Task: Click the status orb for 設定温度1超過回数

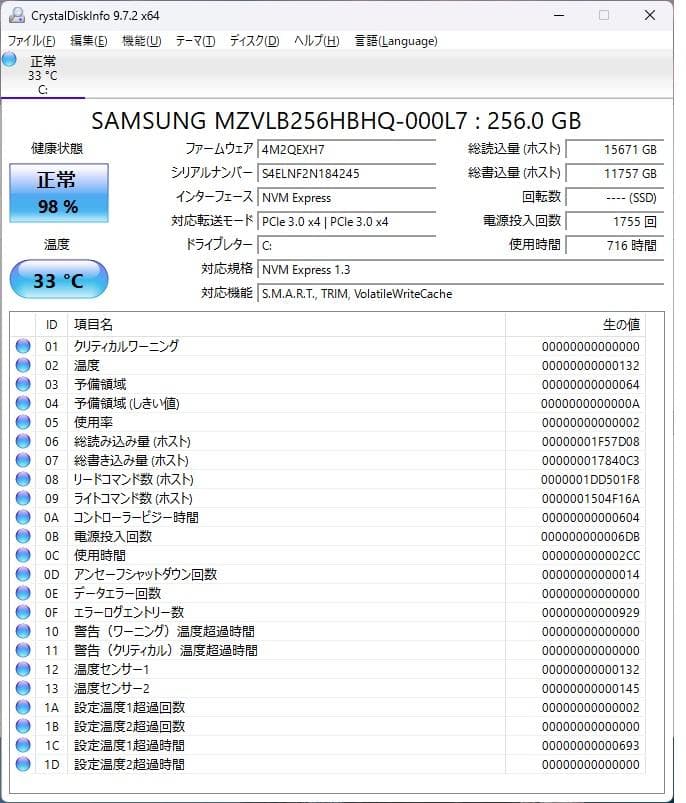Action: pos(23,707)
